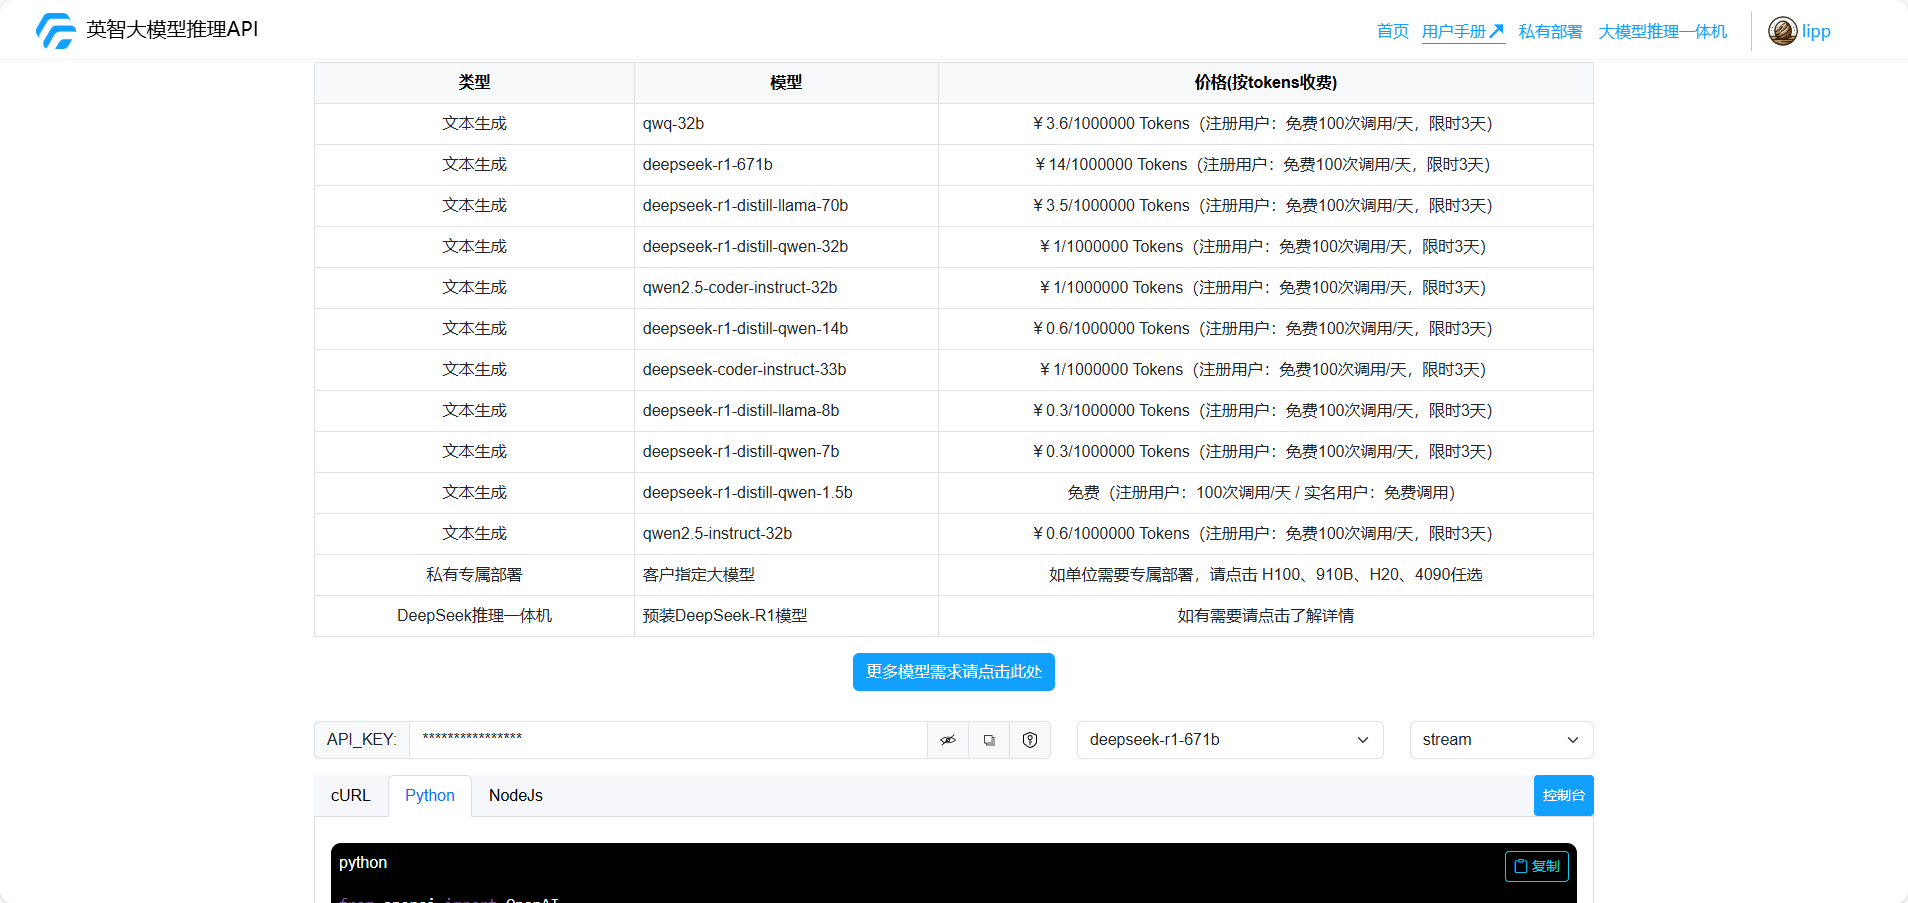Click the H100、910B、H20、4090任选 price cell
Viewport: 1908px width, 903px height.
pos(1266,575)
